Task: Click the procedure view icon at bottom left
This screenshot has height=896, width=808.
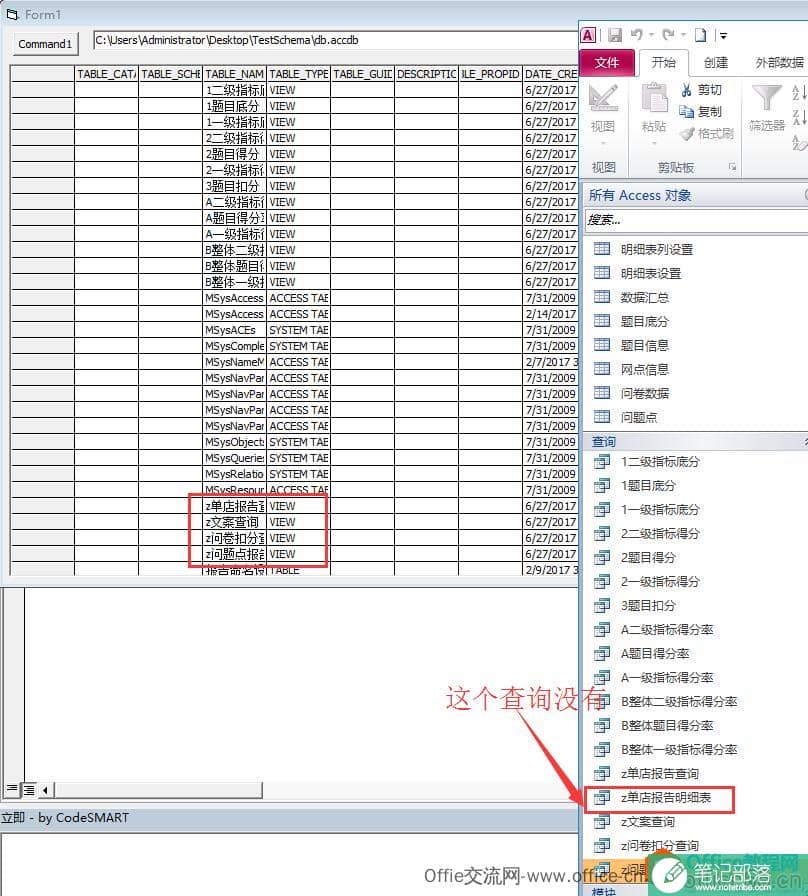Action: pos(11,790)
